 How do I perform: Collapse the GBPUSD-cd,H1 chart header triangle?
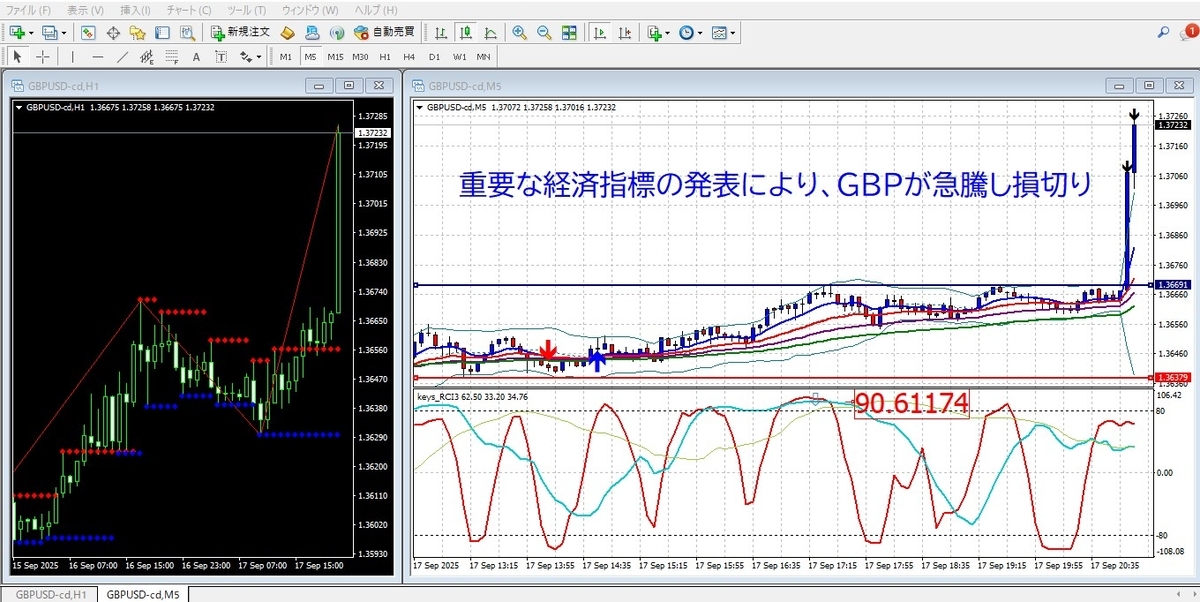coord(19,107)
